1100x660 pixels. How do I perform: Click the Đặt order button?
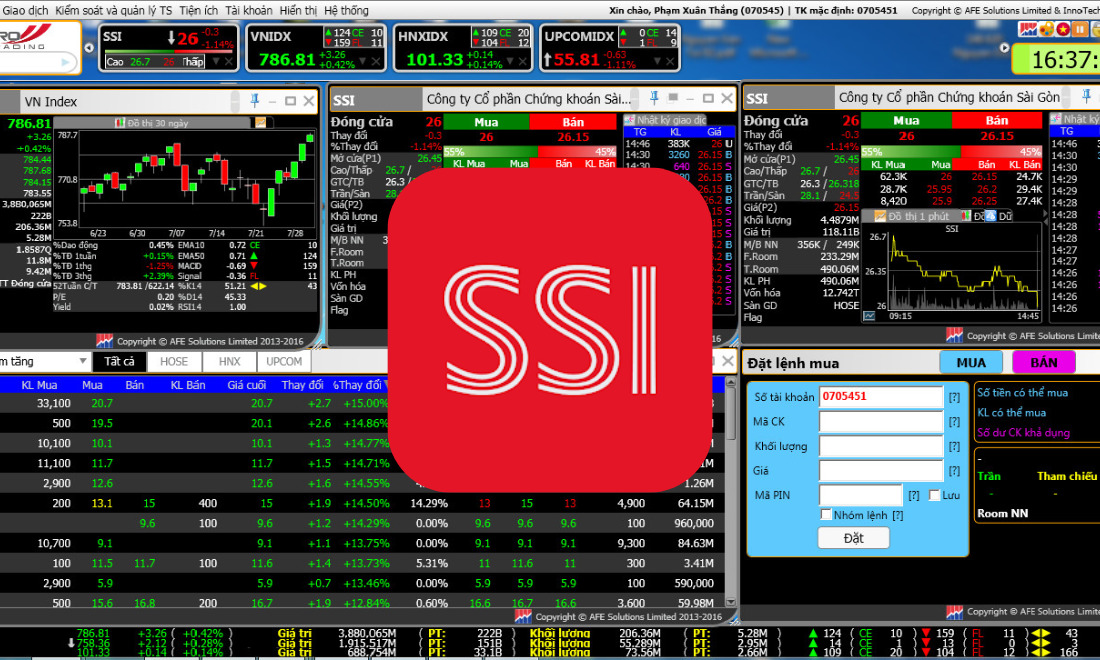854,538
